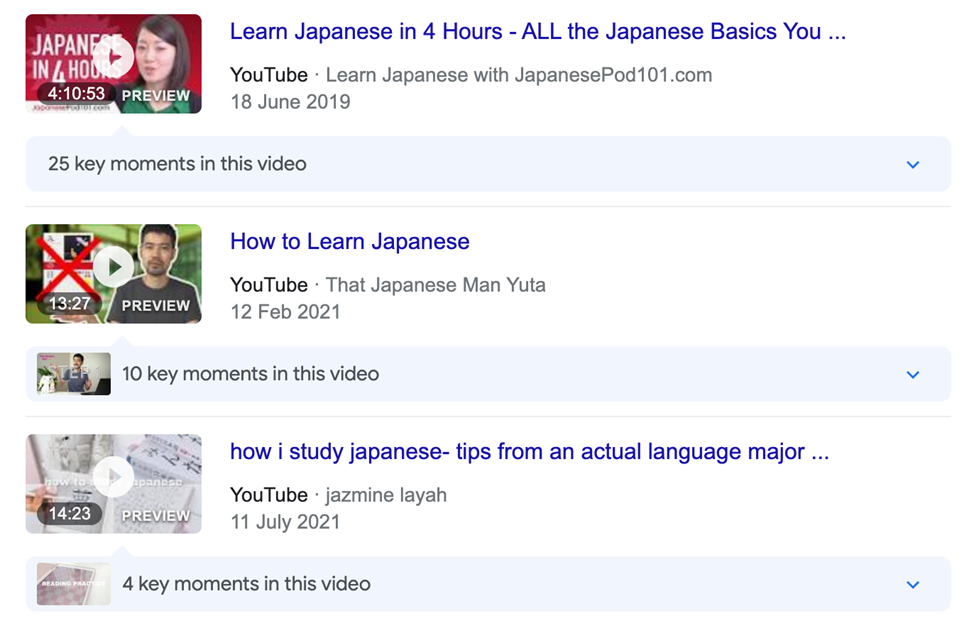Click '25 key moments in this video' text
This screenshot has width=974, height=623.
(177, 164)
